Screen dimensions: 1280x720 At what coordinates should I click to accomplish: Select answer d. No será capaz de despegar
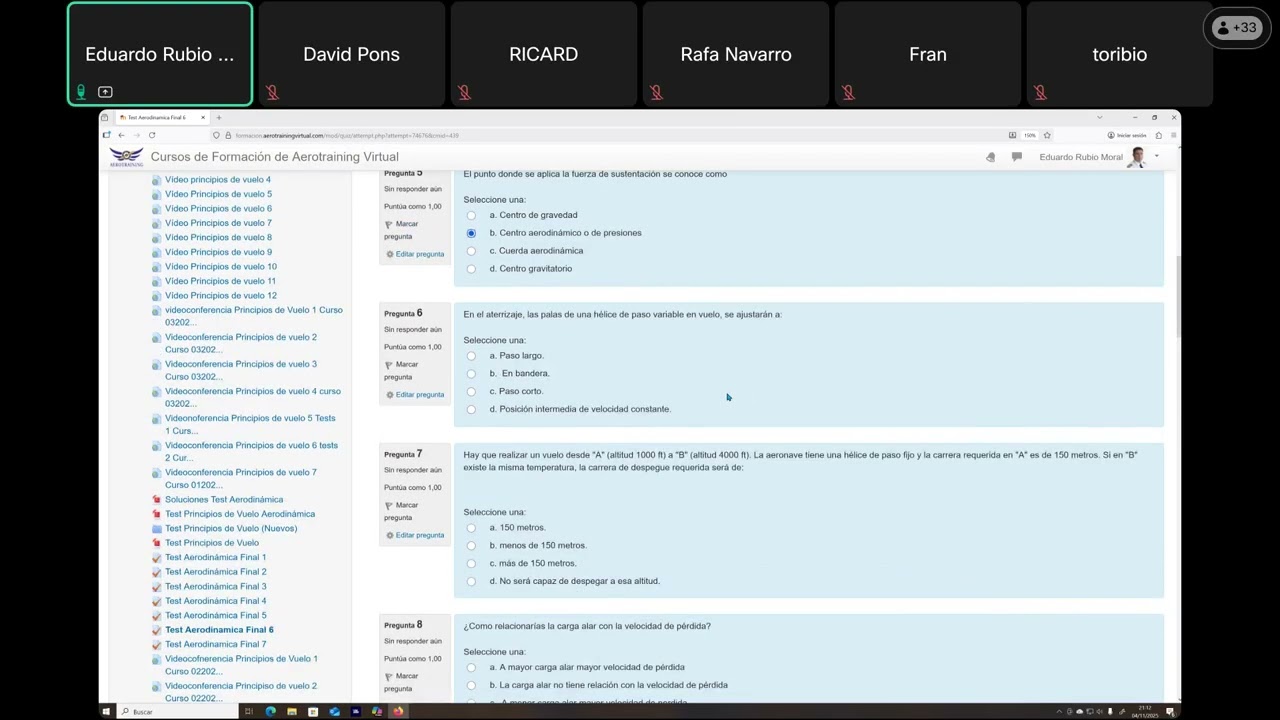click(471, 581)
